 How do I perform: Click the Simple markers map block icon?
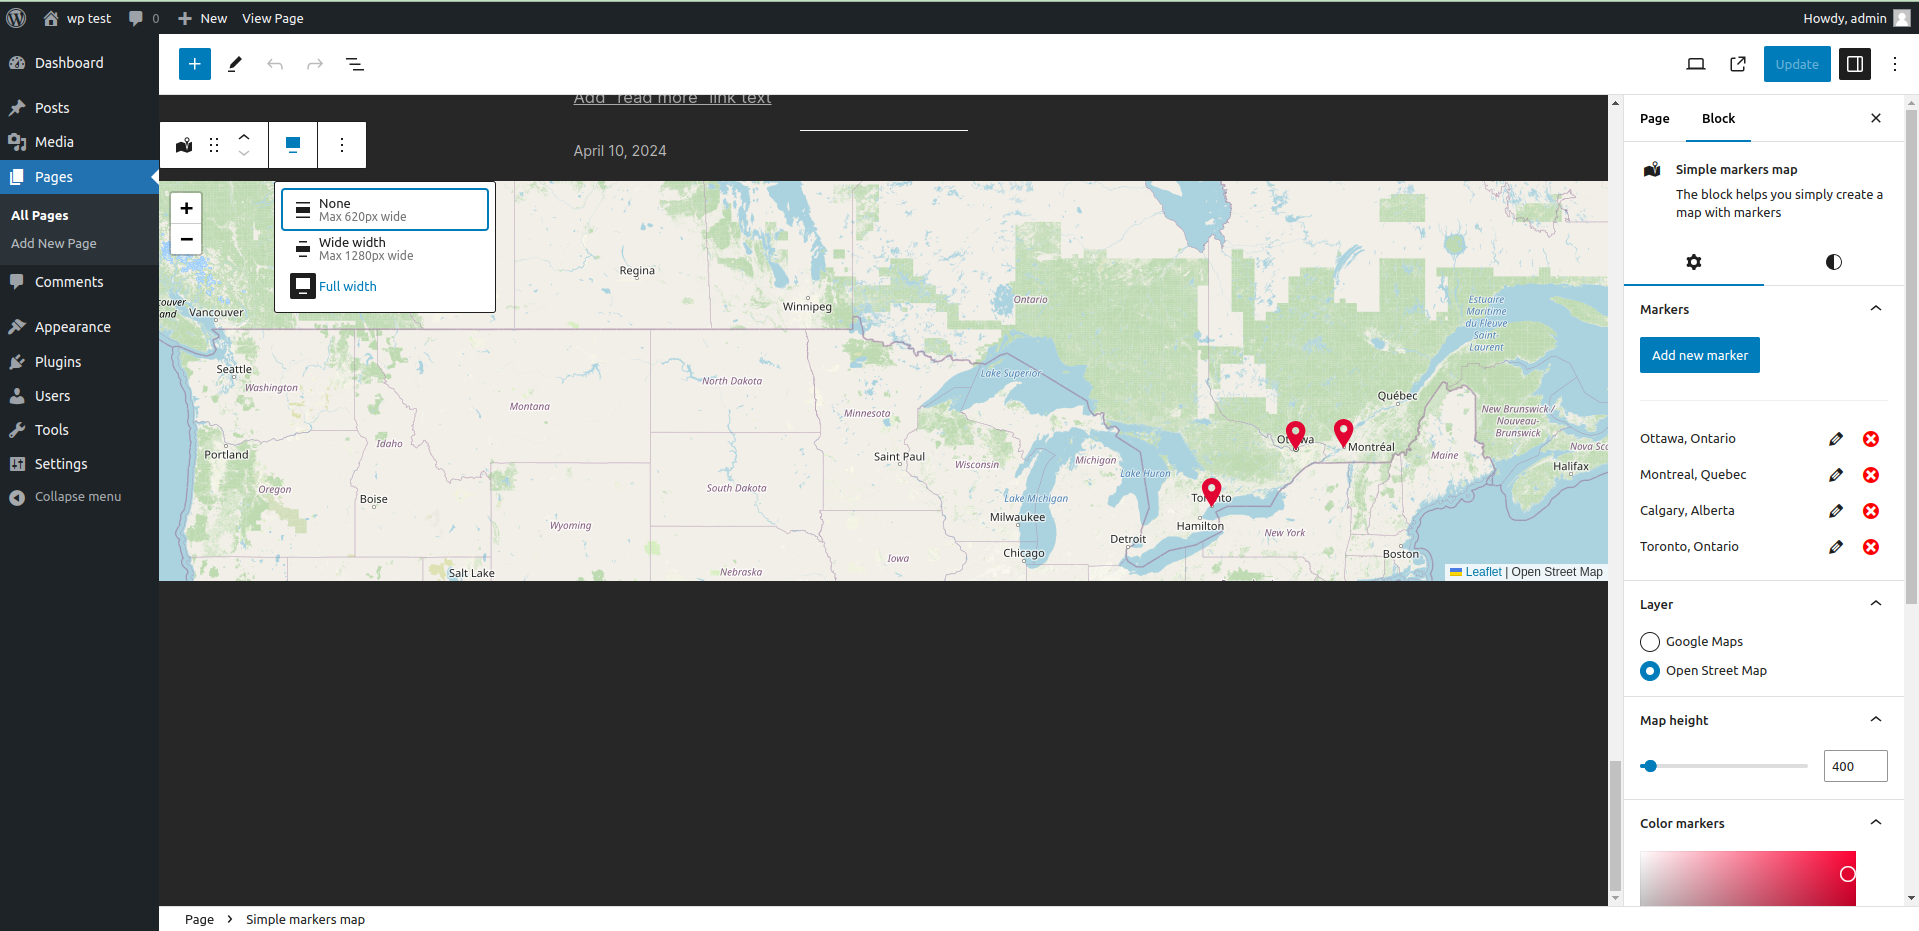click(184, 145)
